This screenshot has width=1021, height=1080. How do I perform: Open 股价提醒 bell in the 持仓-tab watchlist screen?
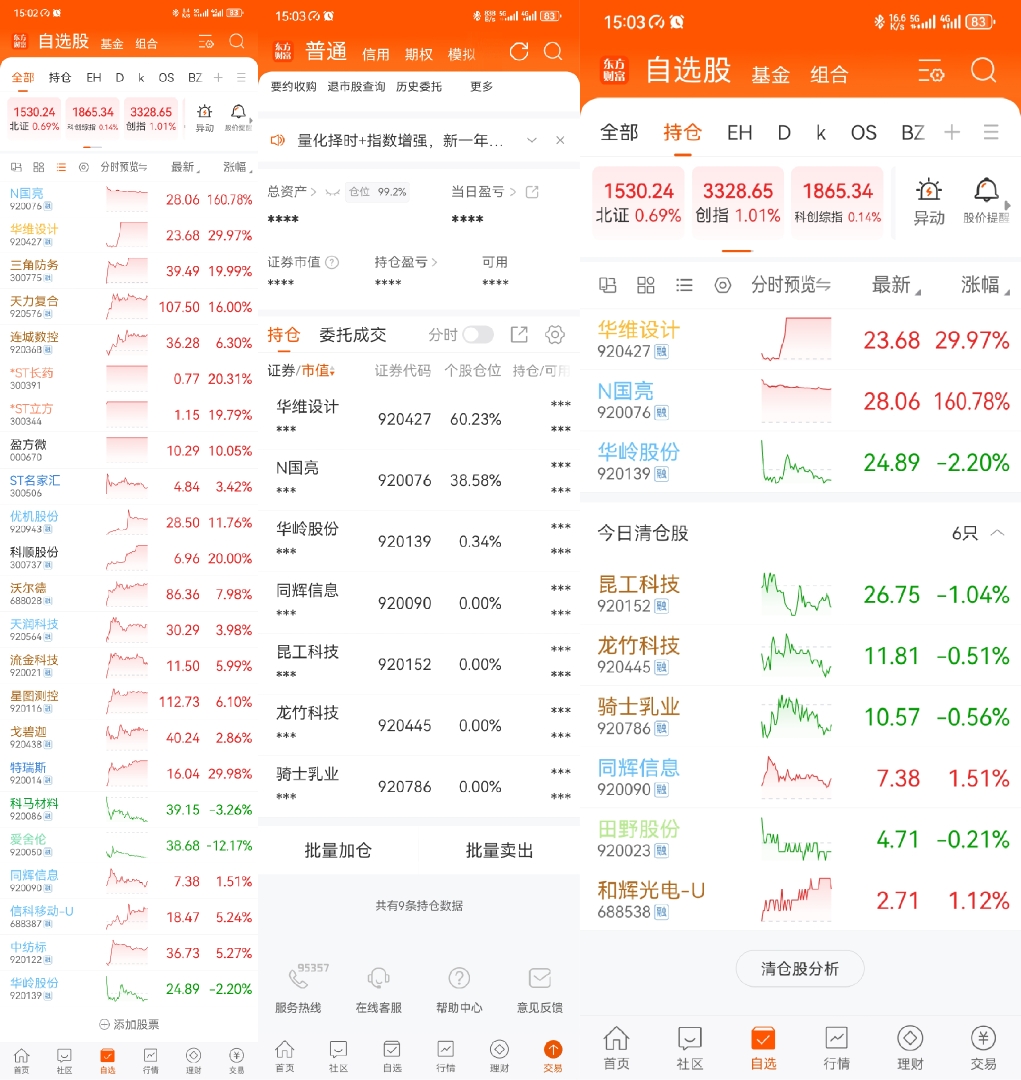[x=986, y=201]
